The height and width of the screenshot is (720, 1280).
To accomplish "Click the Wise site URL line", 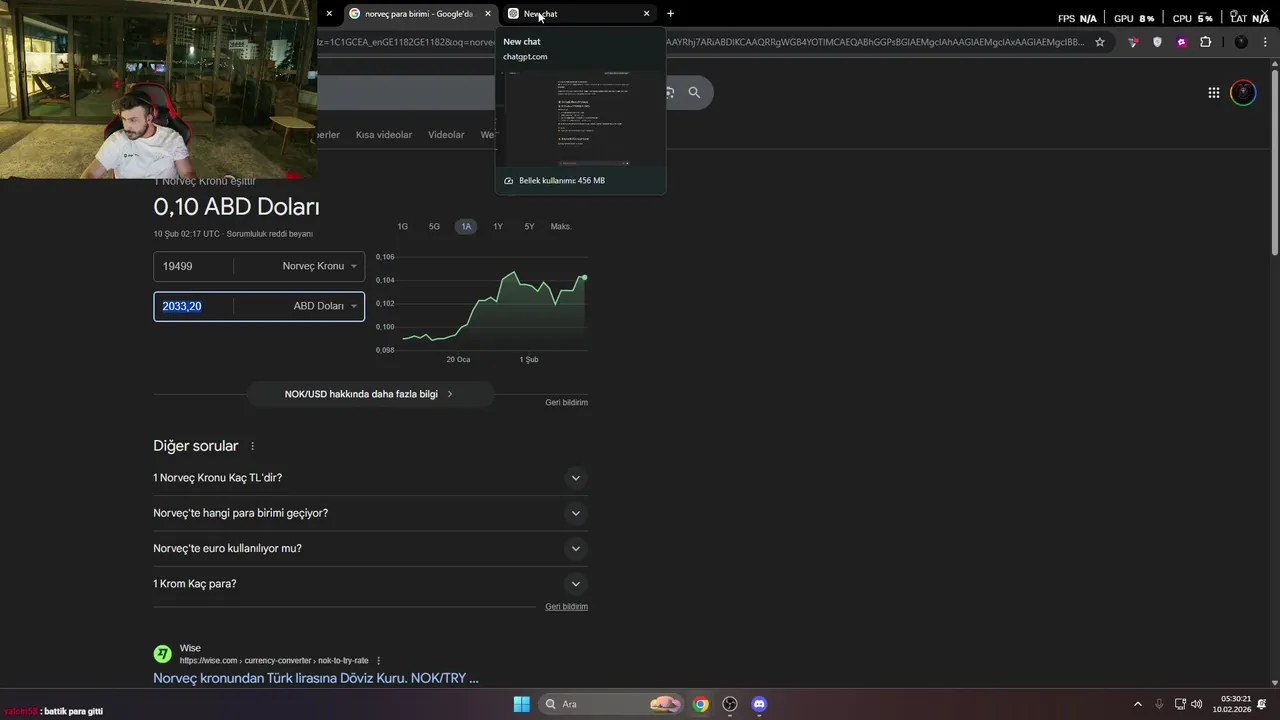I will point(274,661).
